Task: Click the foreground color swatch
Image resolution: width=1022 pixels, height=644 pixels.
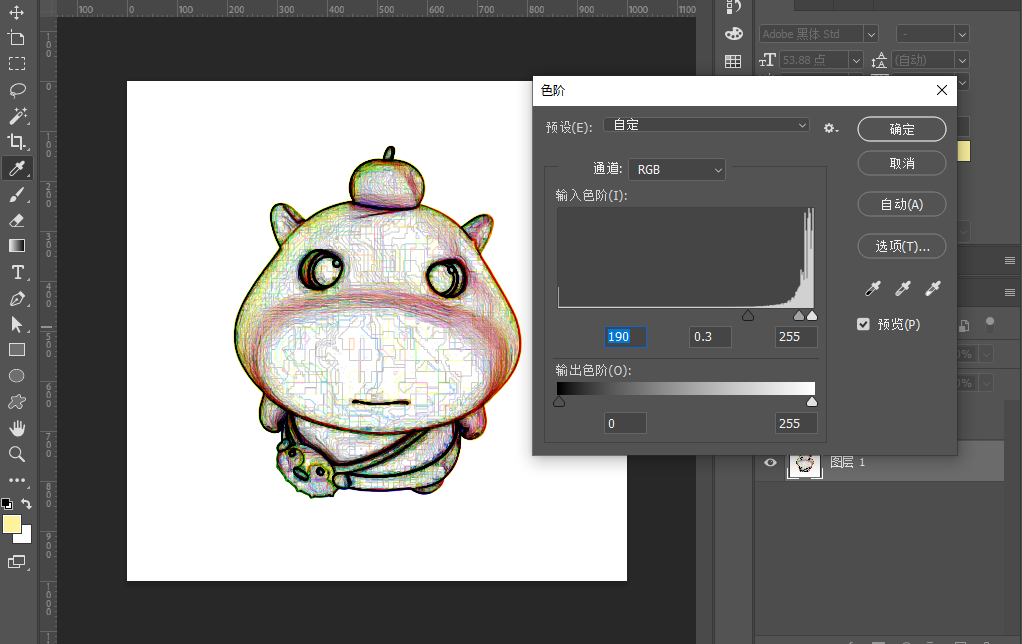Action: pyautogui.click(x=11, y=523)
